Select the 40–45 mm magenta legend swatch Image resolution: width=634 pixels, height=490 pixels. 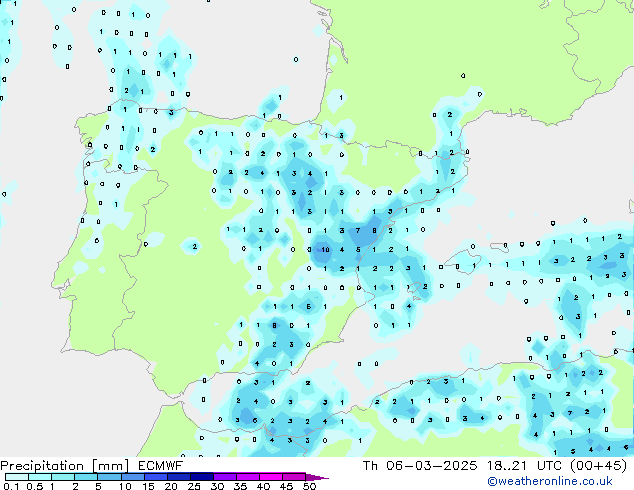(x=271, y=477)
